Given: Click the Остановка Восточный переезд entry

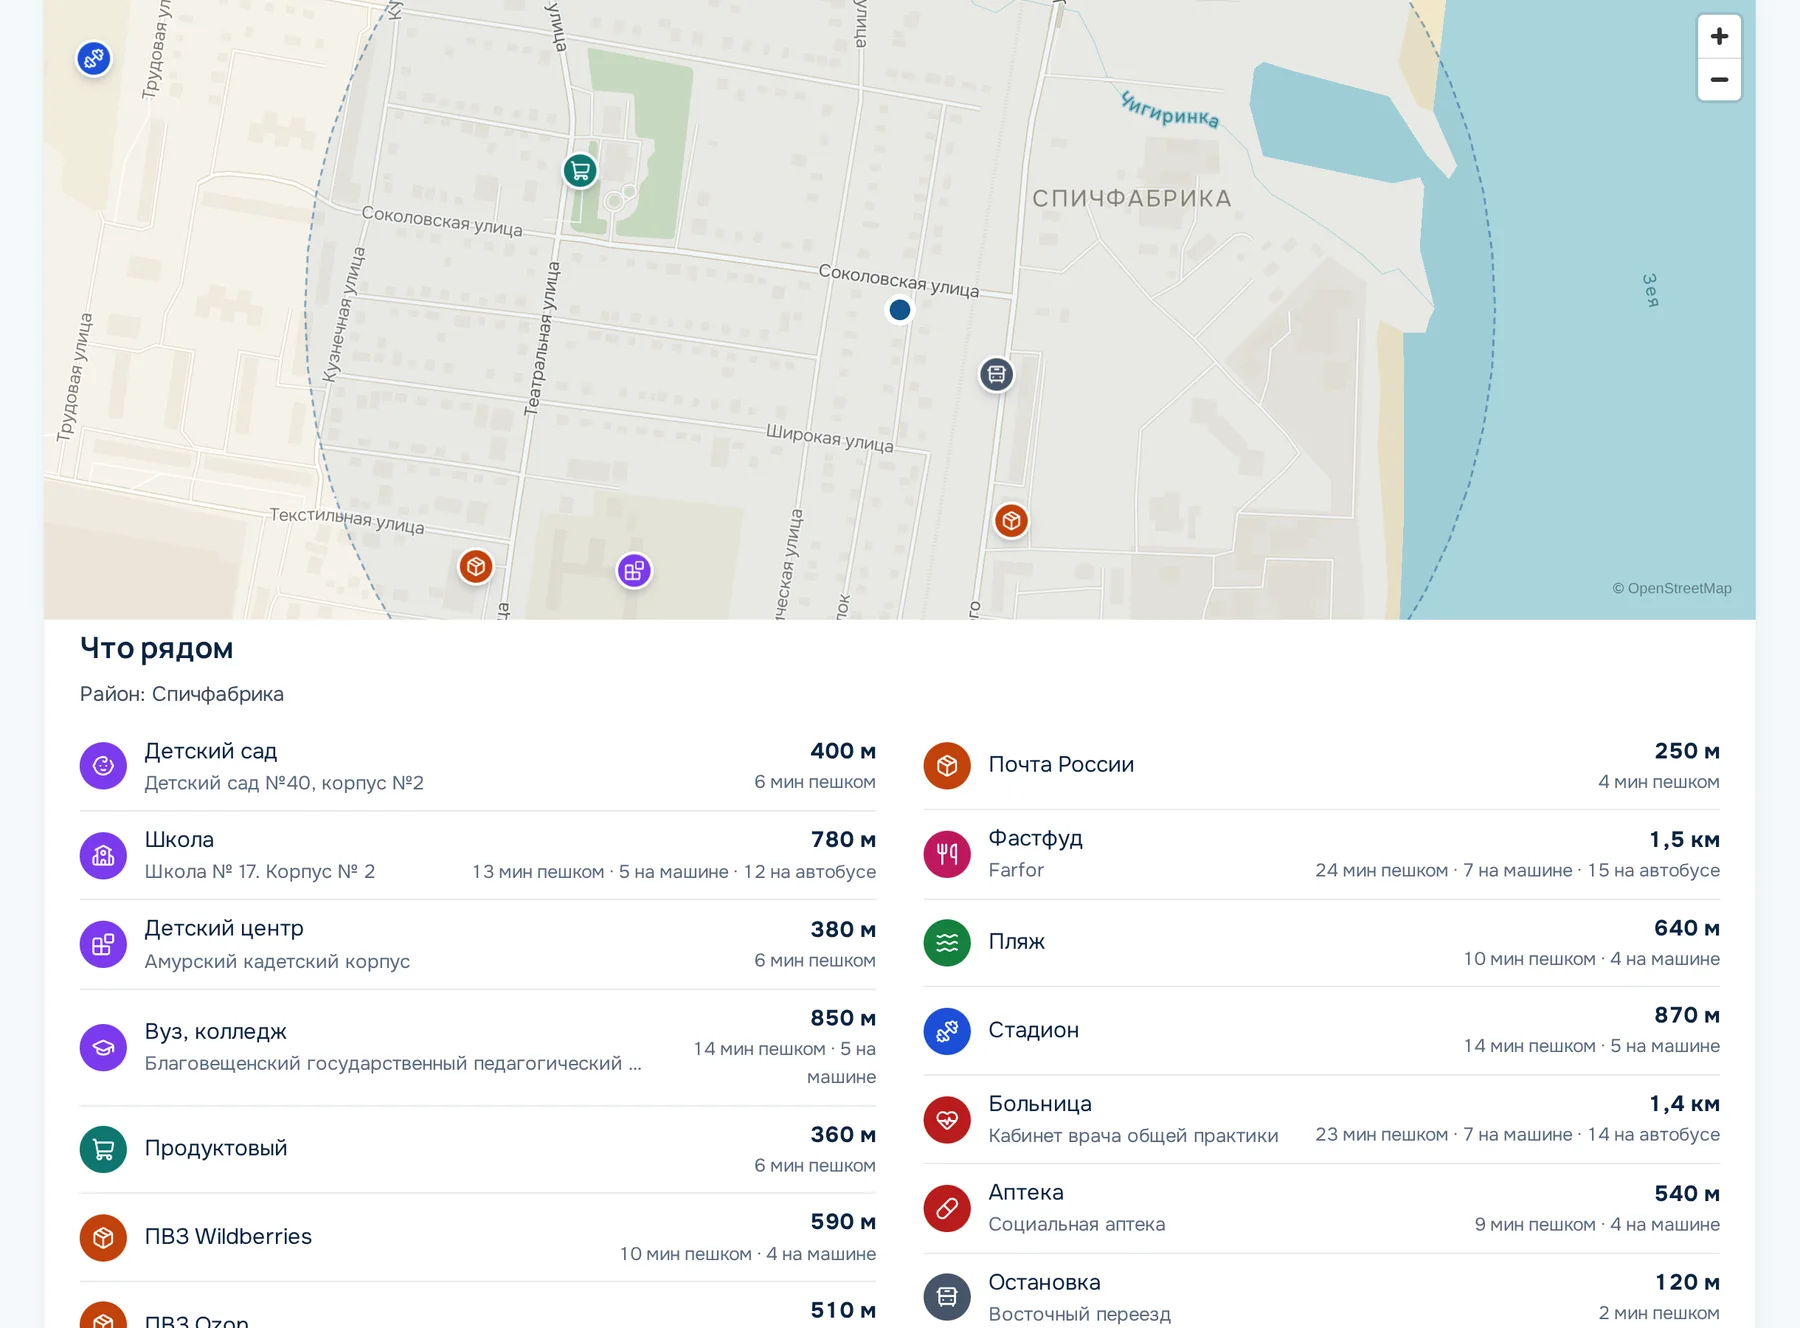Looking at the screenshot, I should point(1322,1296).
